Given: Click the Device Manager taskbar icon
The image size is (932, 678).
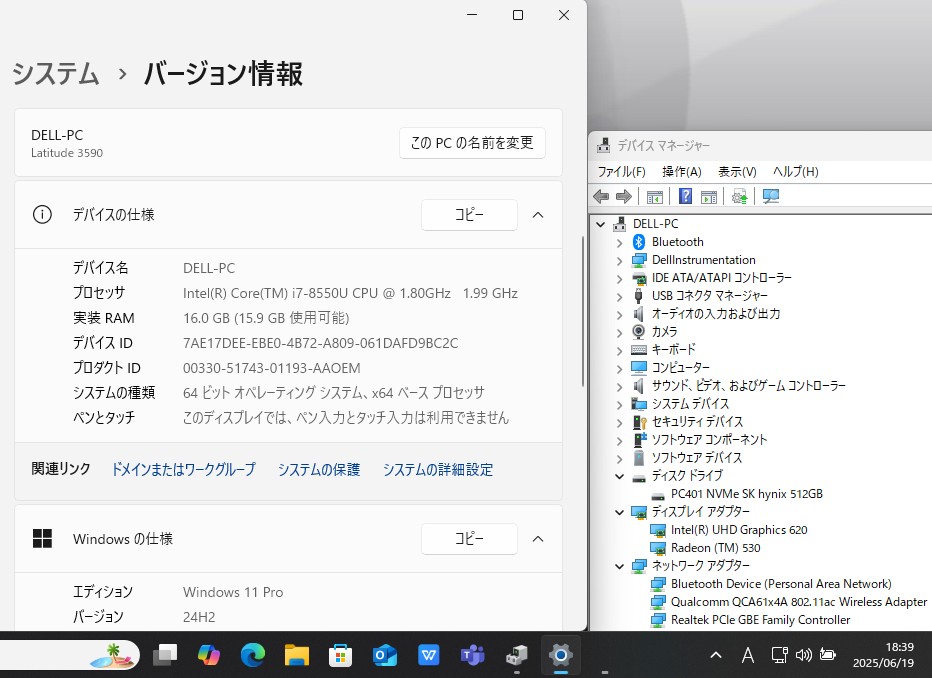Looking at the screenshot, I should (x=517, y=655).
